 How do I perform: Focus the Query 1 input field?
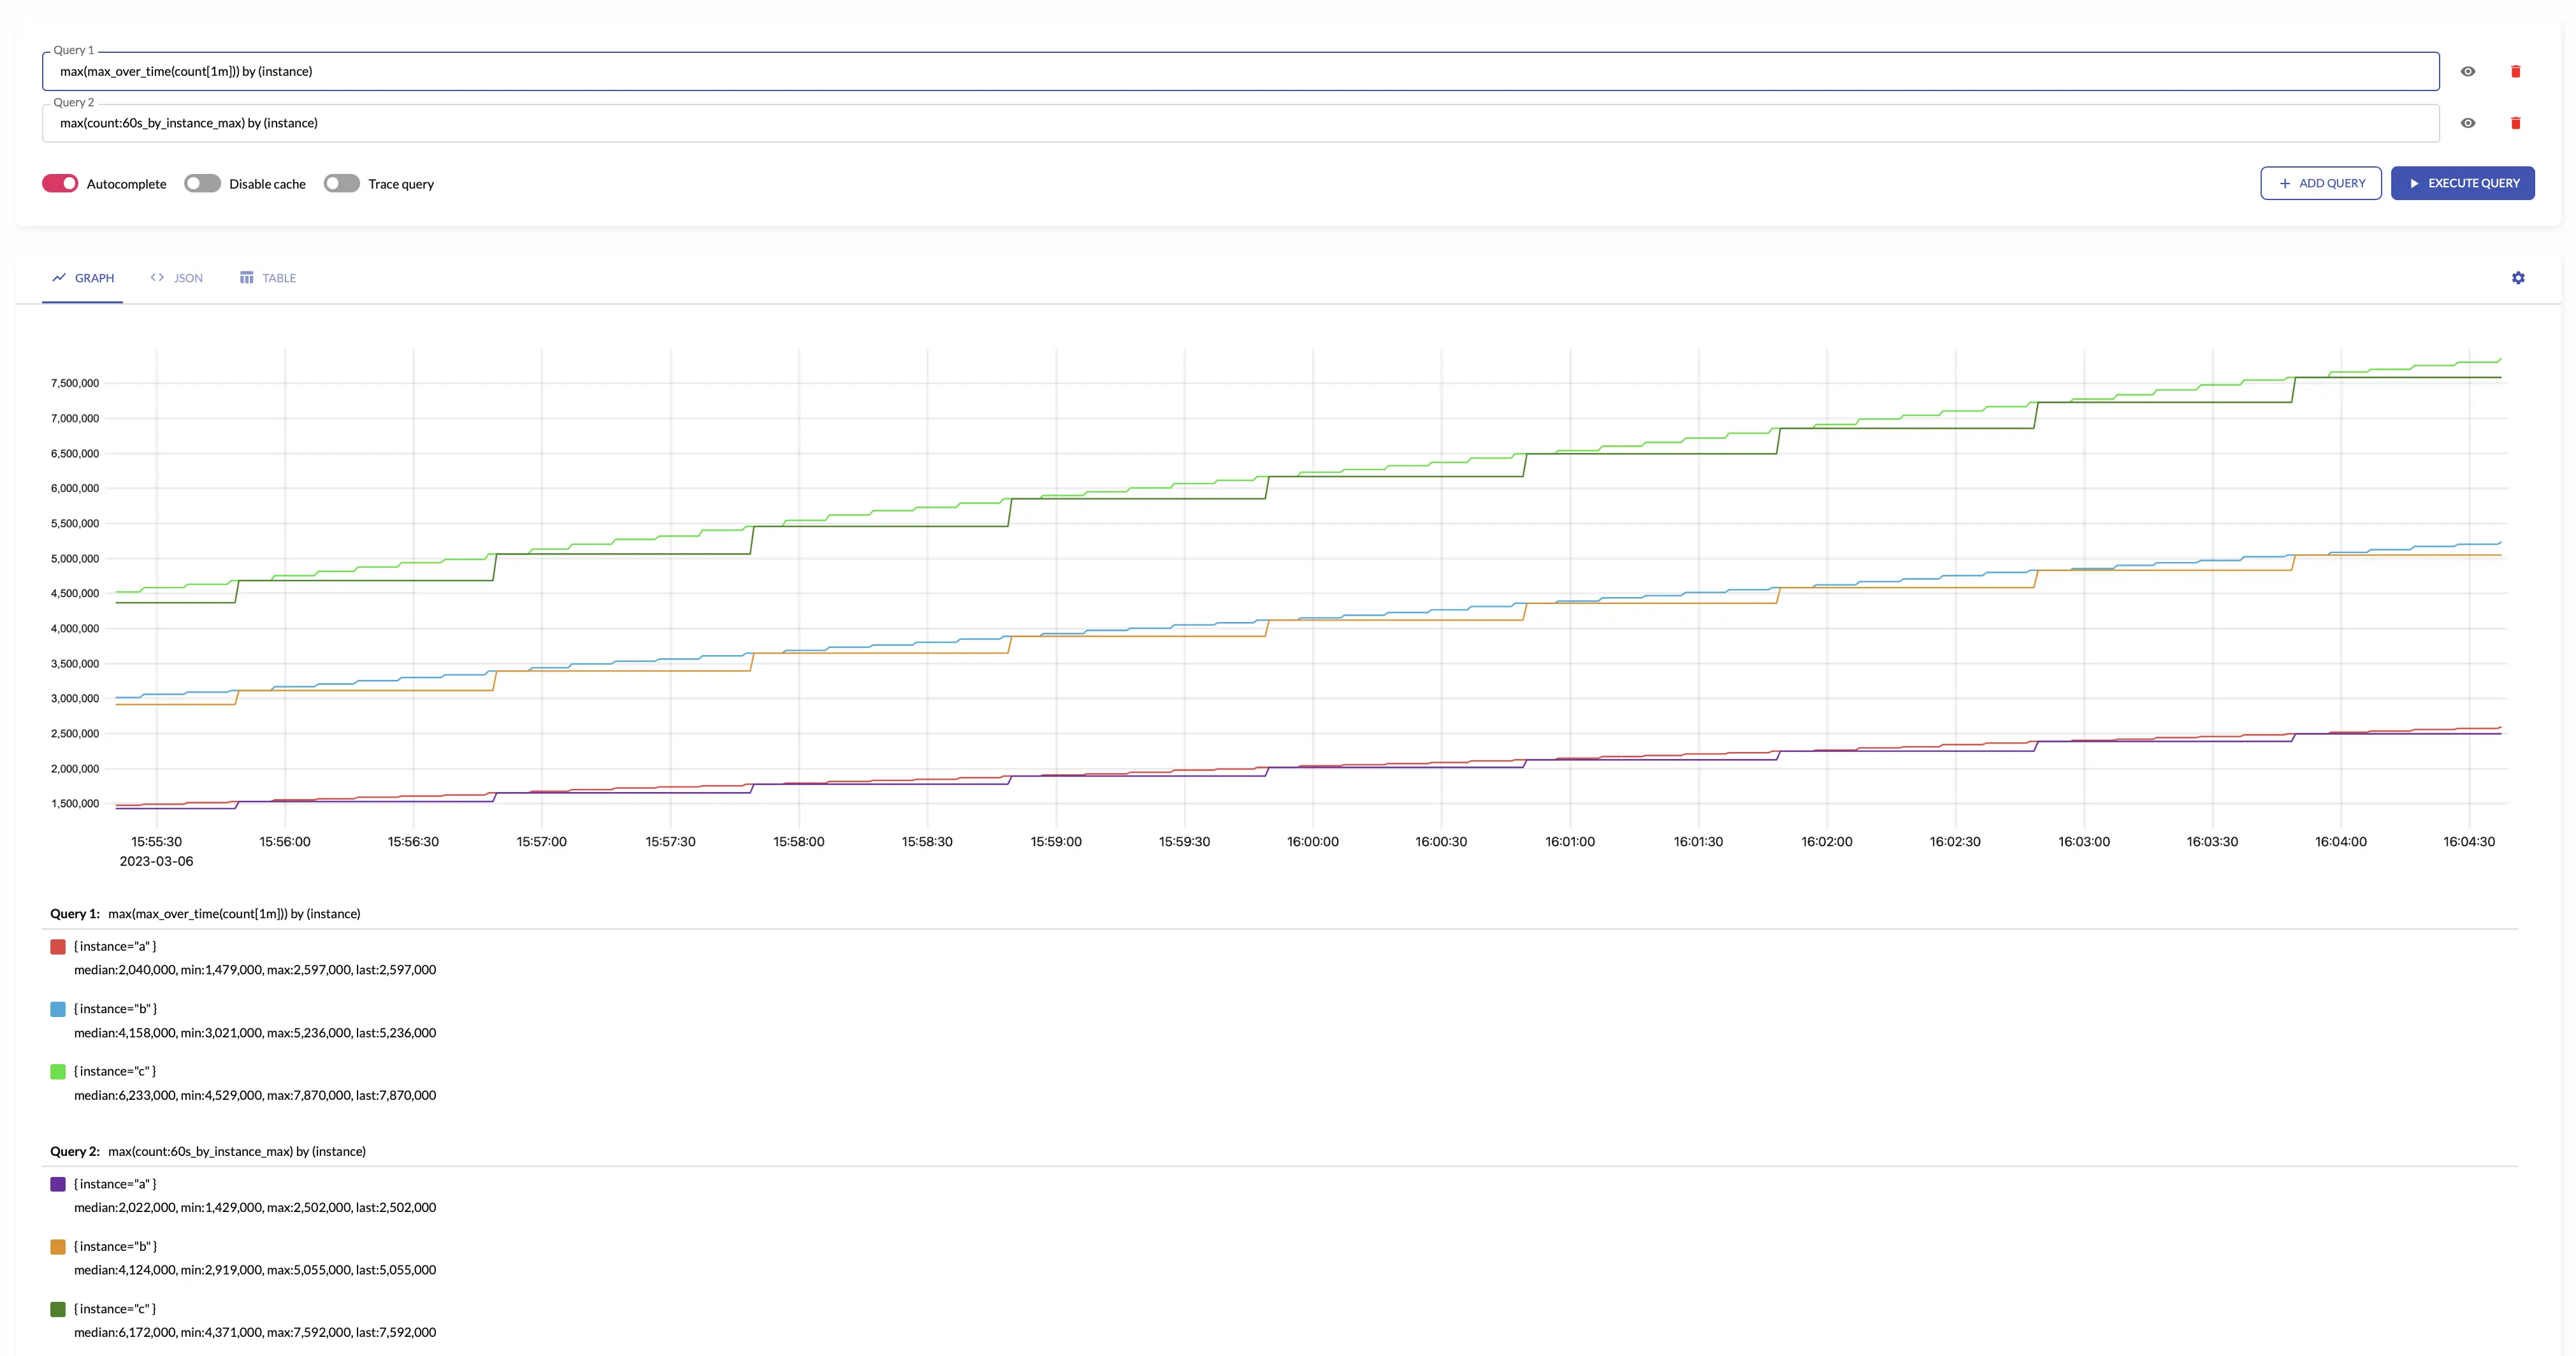pyautogui.click(x=1240, y=71)
